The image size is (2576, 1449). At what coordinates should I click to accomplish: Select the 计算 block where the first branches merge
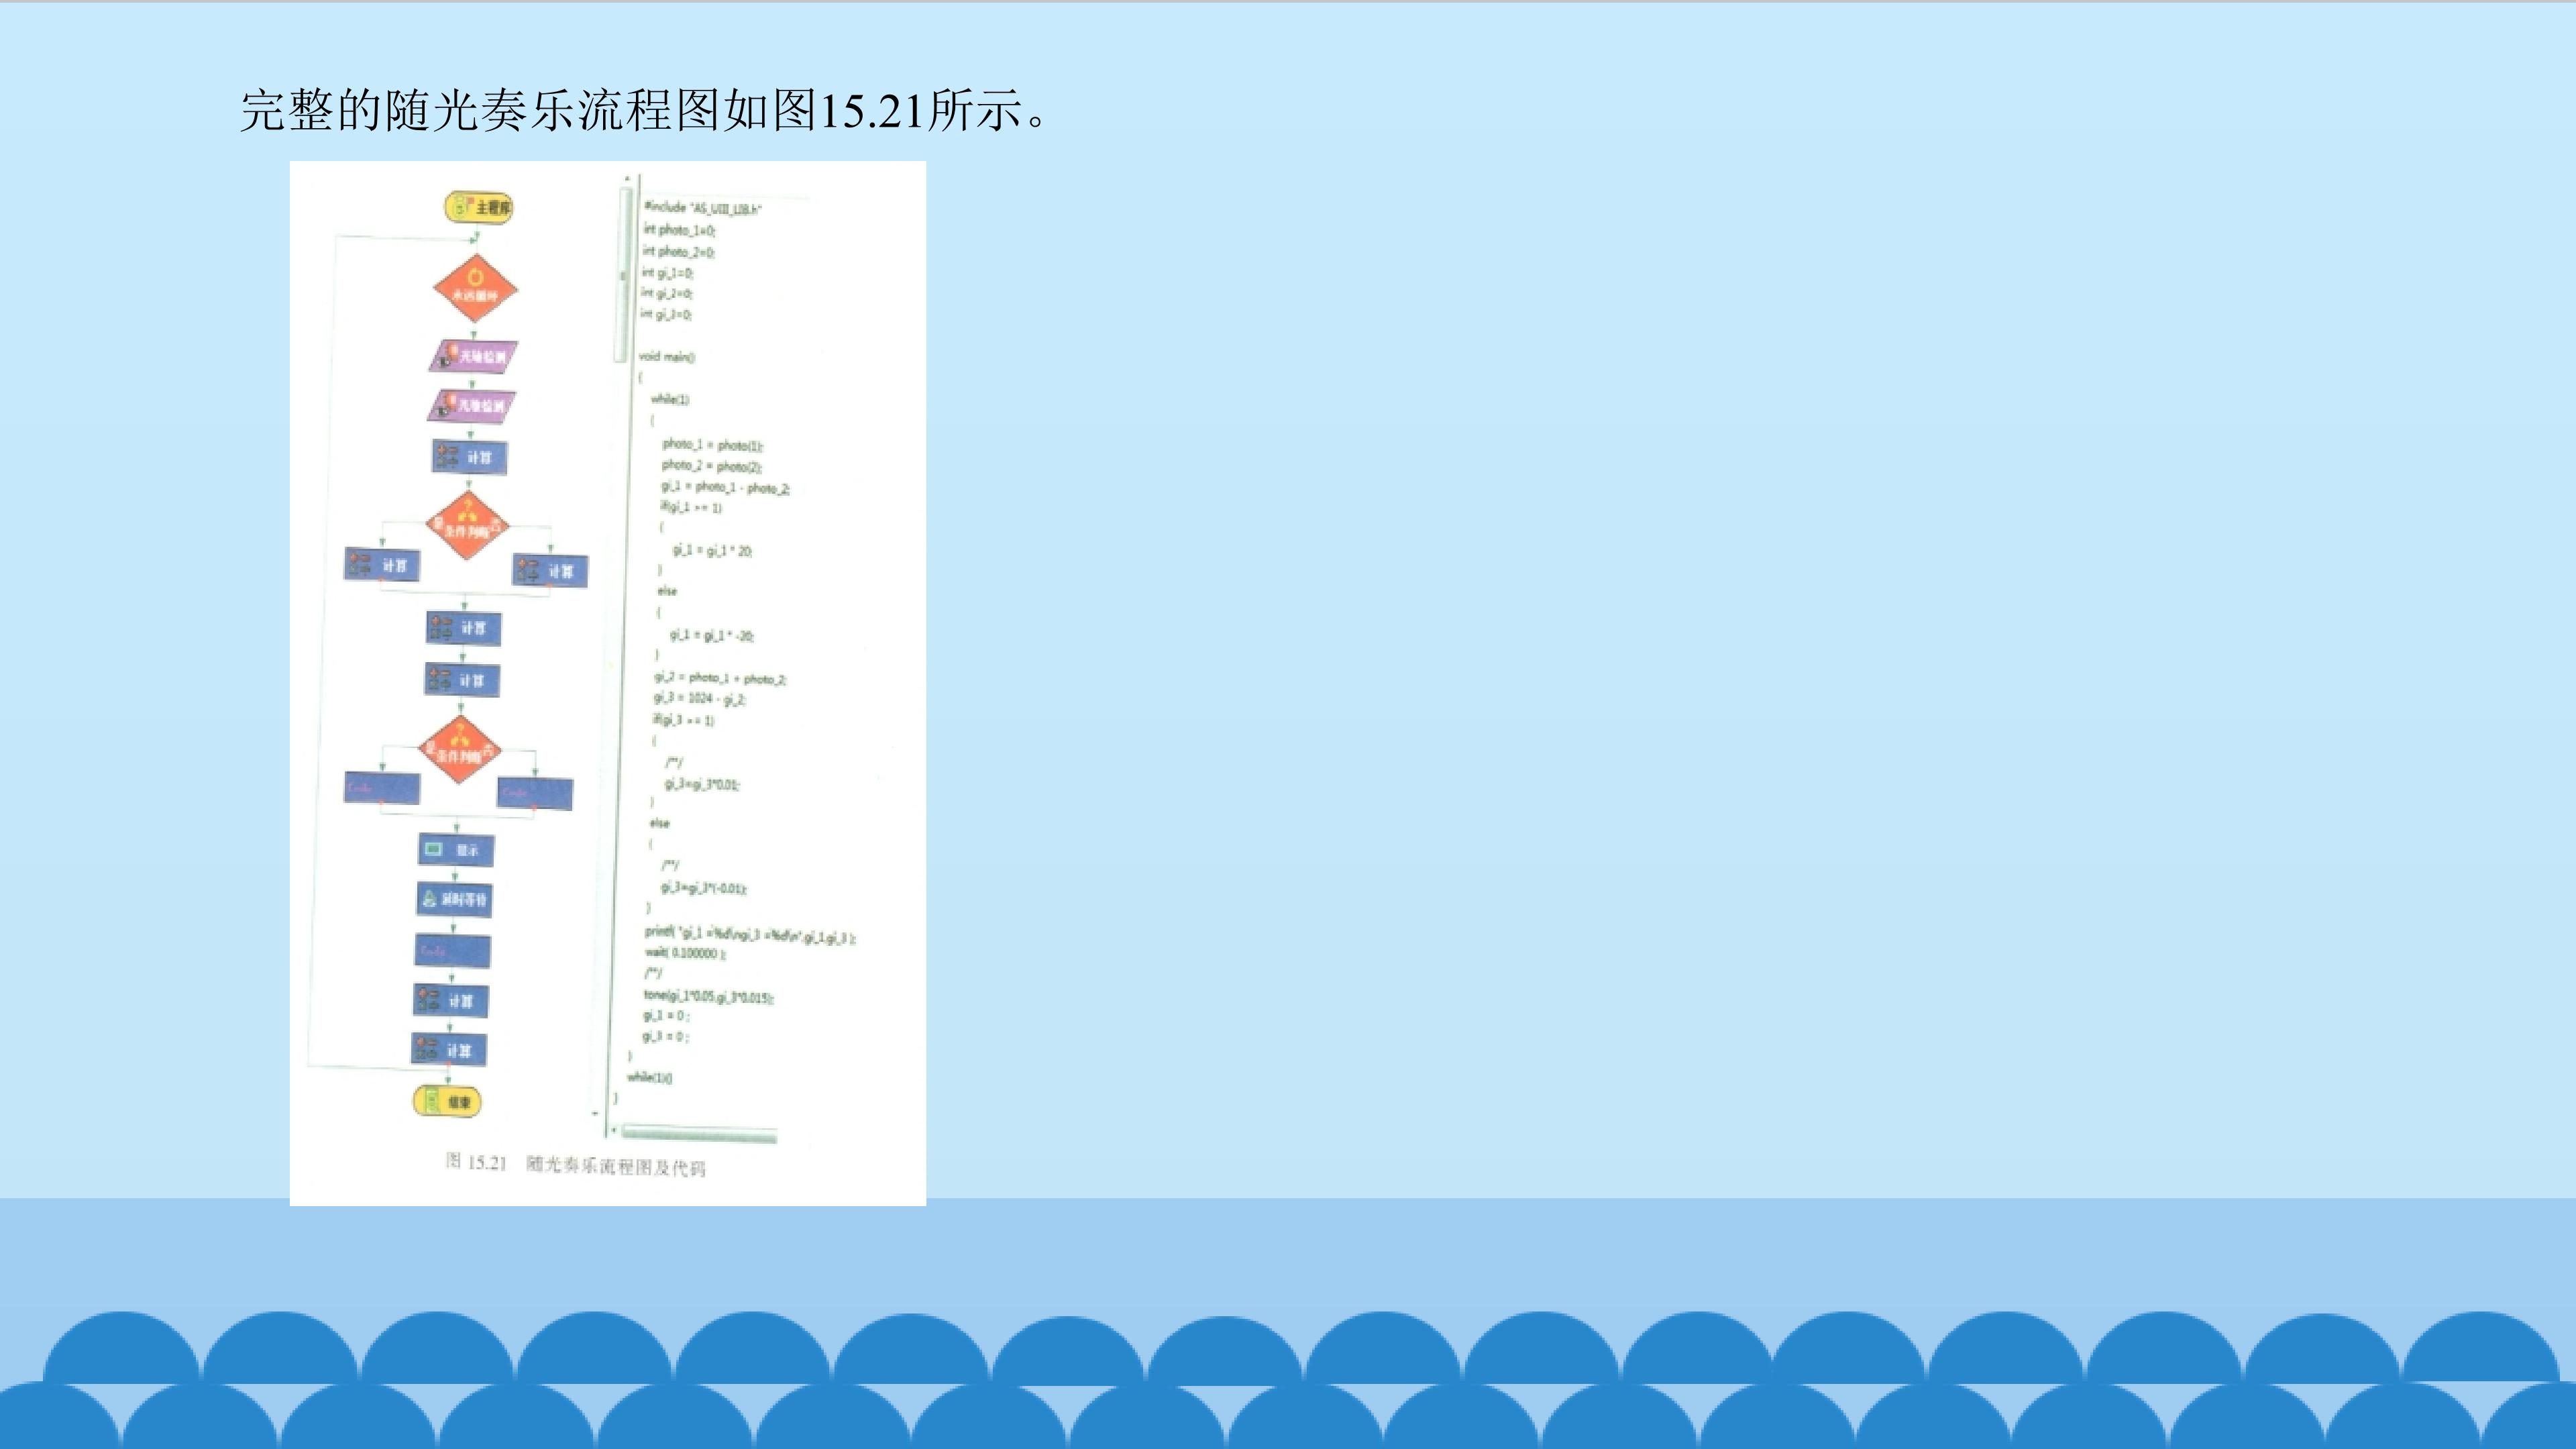(x=463, y=629)
